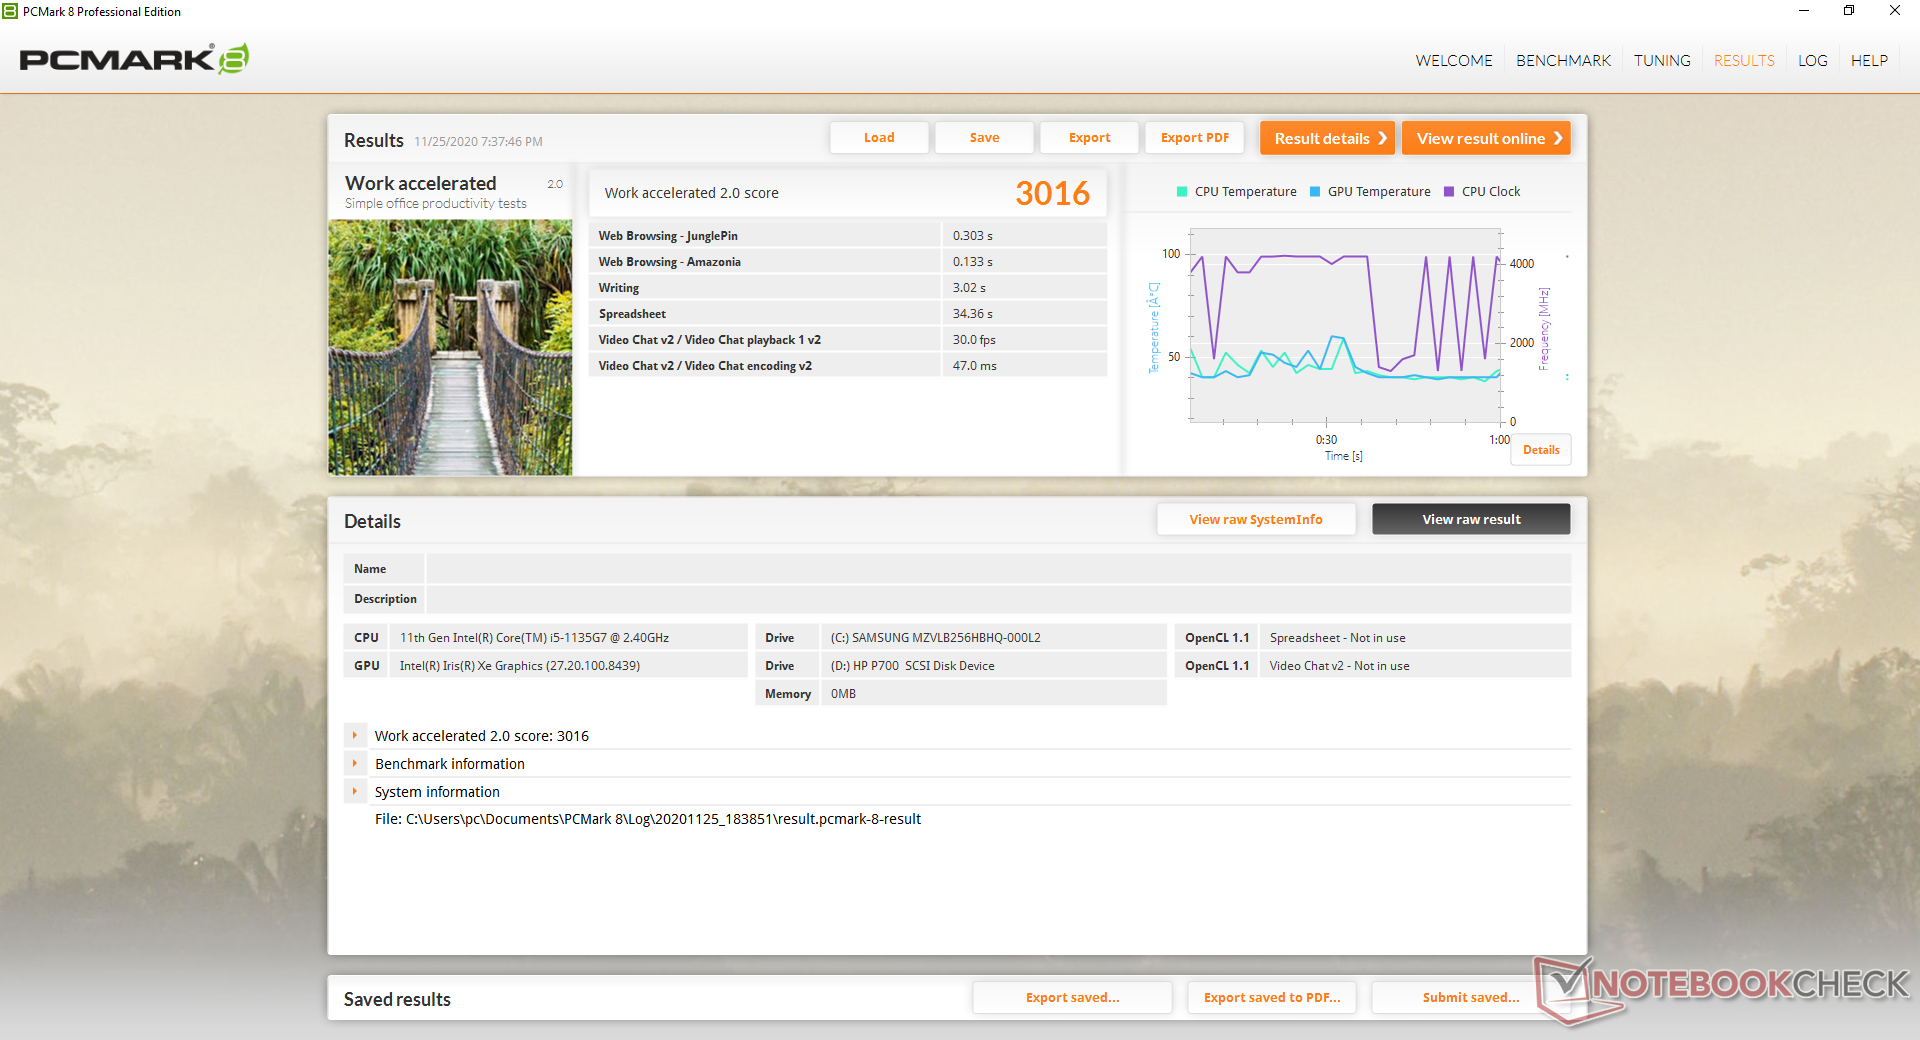This screenshot has width=1920, height=1040.
Task: Click the Memory 0MB value
Action: [x=843, y=694]
